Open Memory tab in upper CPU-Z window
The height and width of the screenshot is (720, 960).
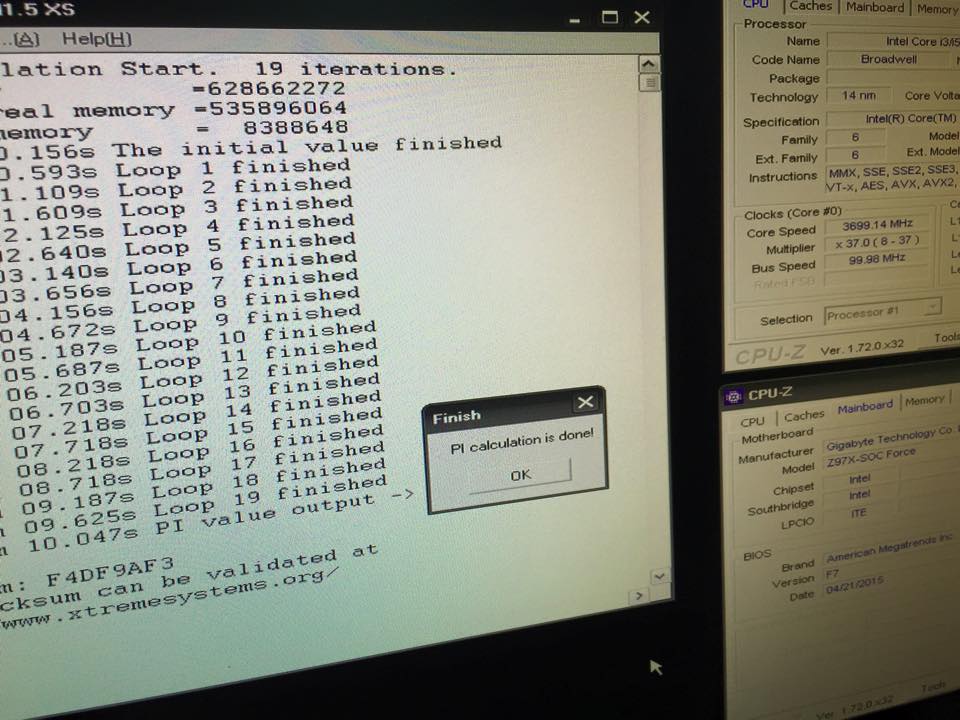pos(937,8)
